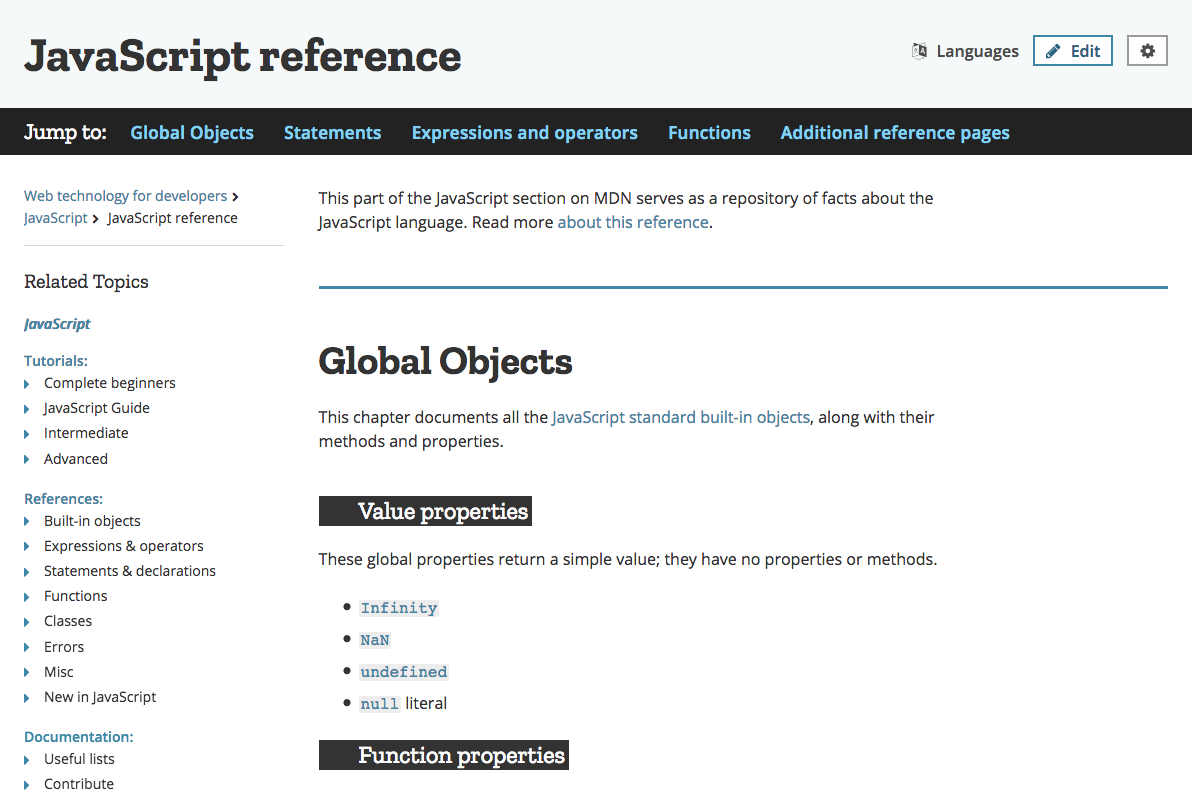Screen dimensions: 1192x794
Task: Click the Documentation: heading
Action: pyautogui.click(x=78, y=737)
